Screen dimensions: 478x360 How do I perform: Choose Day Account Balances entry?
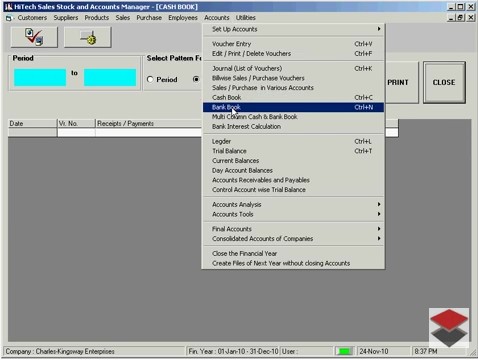coord(293,170)
